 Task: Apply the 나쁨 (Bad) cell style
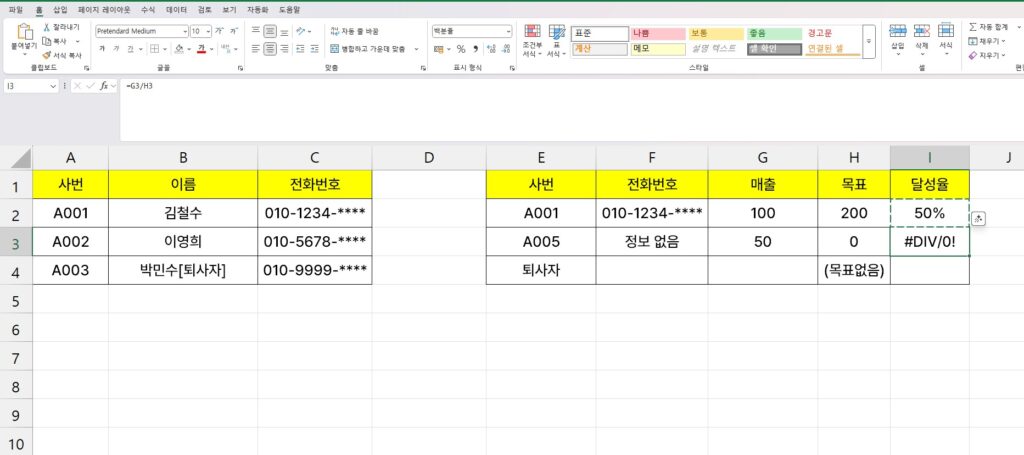(657, 33)
